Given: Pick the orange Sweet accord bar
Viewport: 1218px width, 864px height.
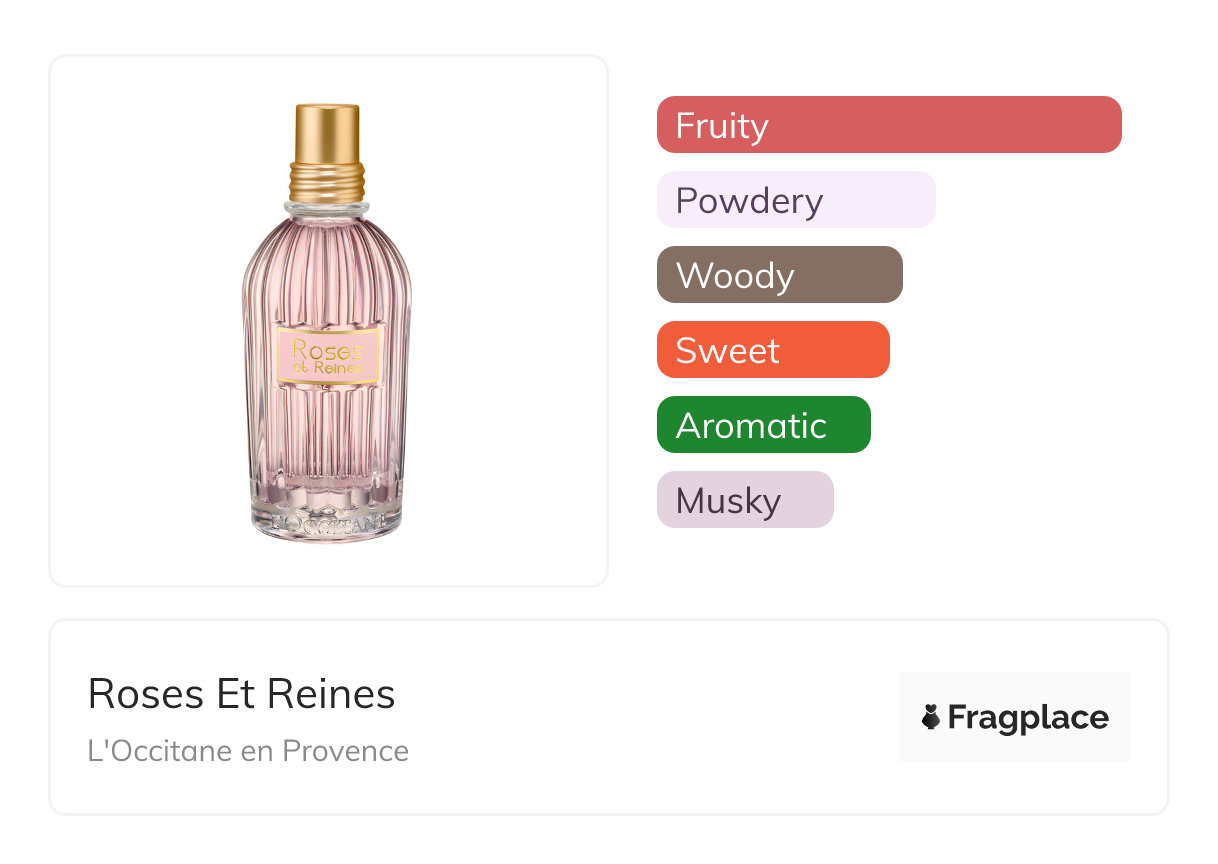Looking at the screenshot, I should click(772, 350).
